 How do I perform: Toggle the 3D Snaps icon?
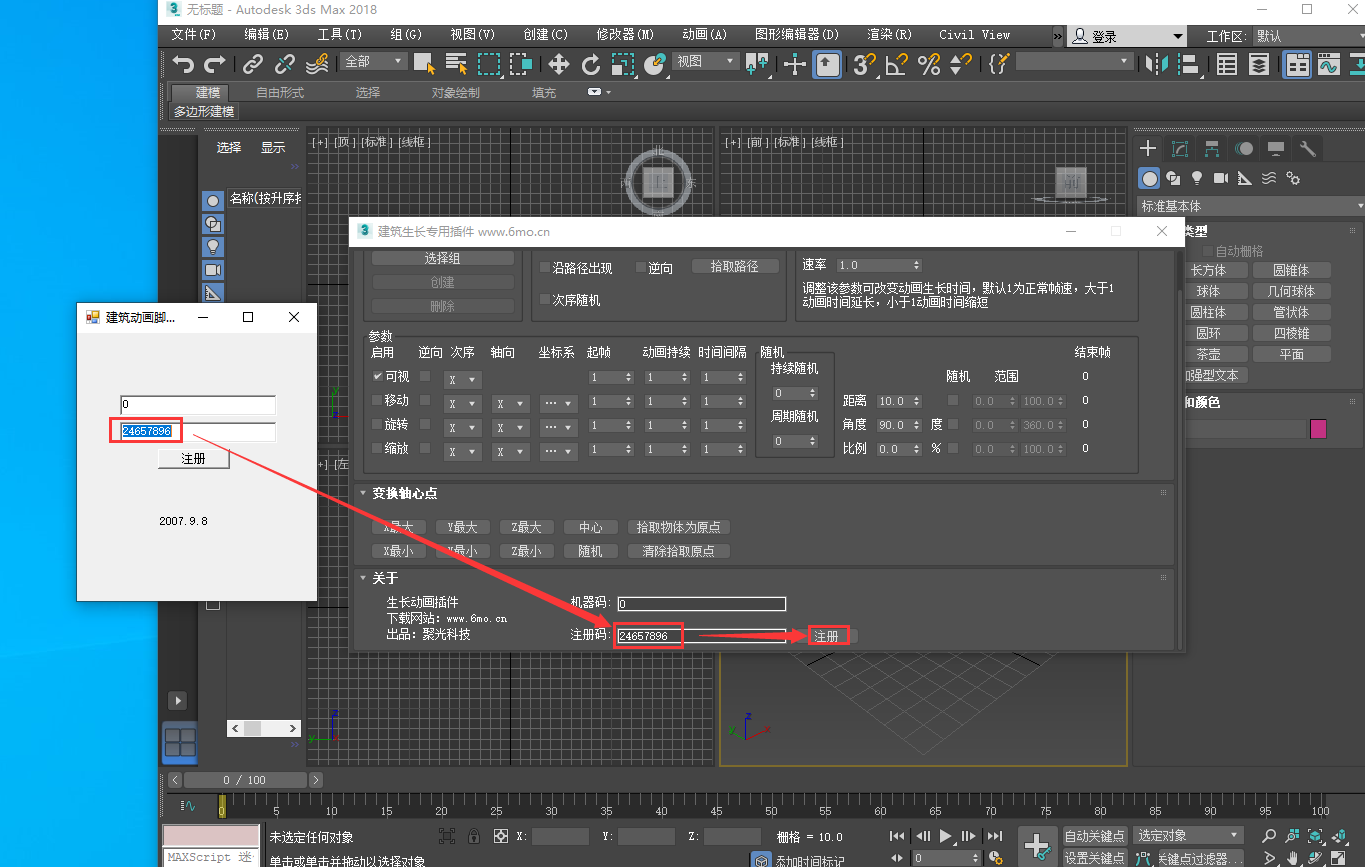864,64
